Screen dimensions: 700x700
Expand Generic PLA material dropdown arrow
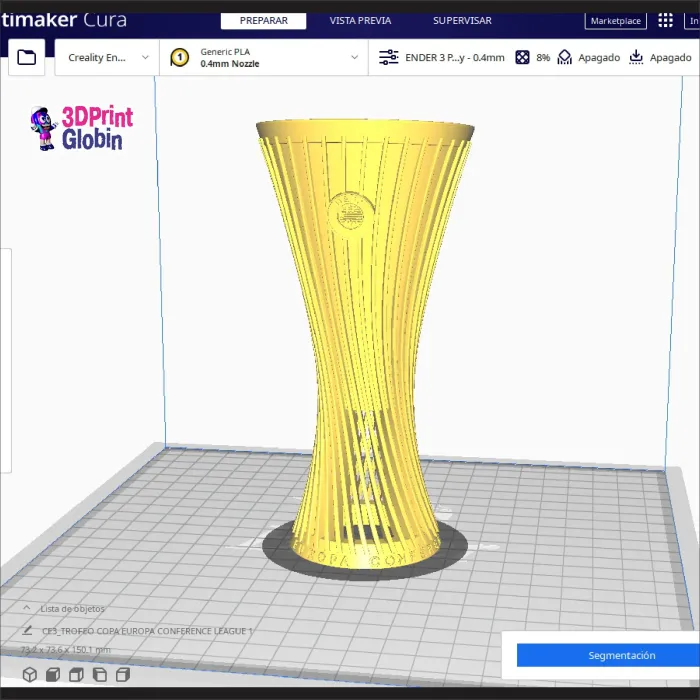[x=354, y=57]
